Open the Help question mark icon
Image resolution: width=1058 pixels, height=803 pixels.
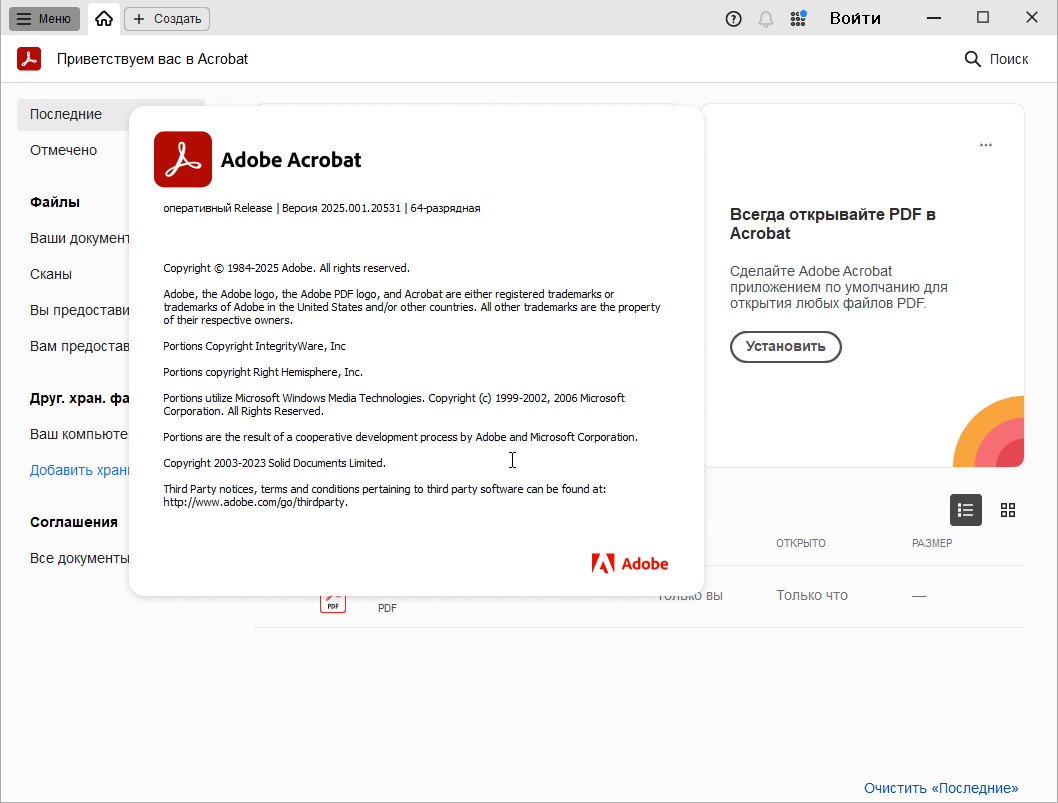pyautogui.click(x=733, y=19)
